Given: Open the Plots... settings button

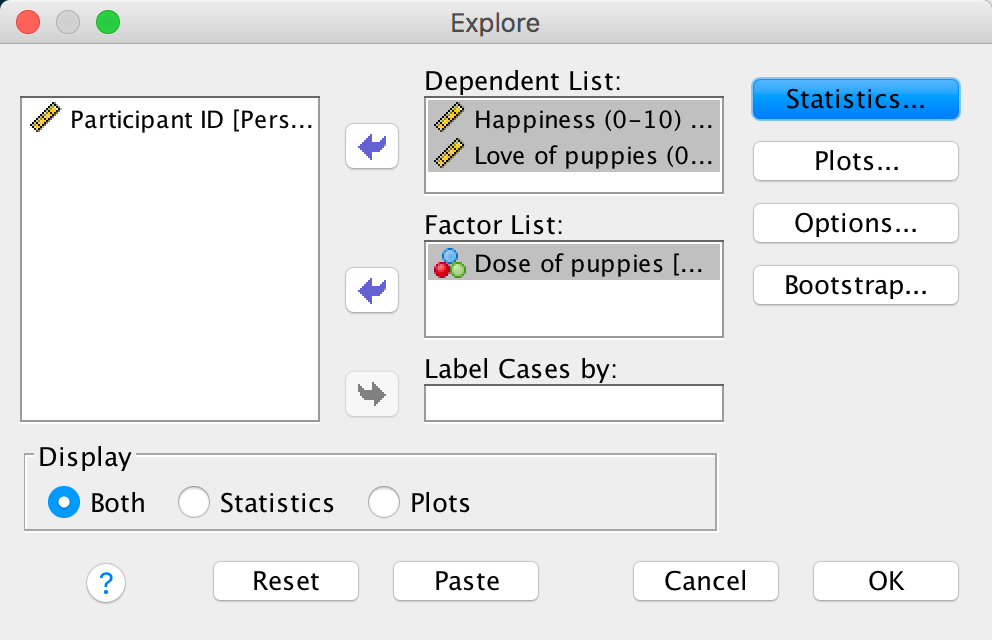Looking at the screenshot, I should pyautogui.click(x=855, y=161).
